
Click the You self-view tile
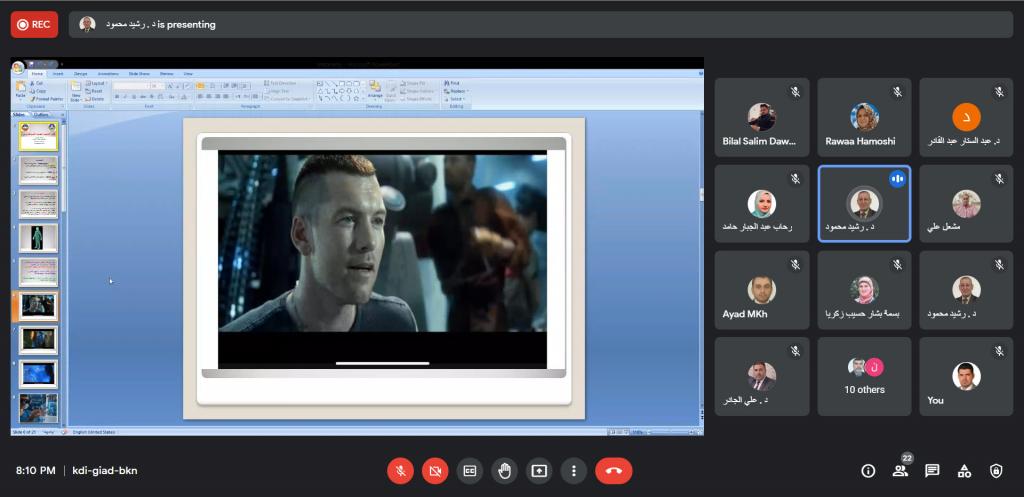(x=965, y=376)
